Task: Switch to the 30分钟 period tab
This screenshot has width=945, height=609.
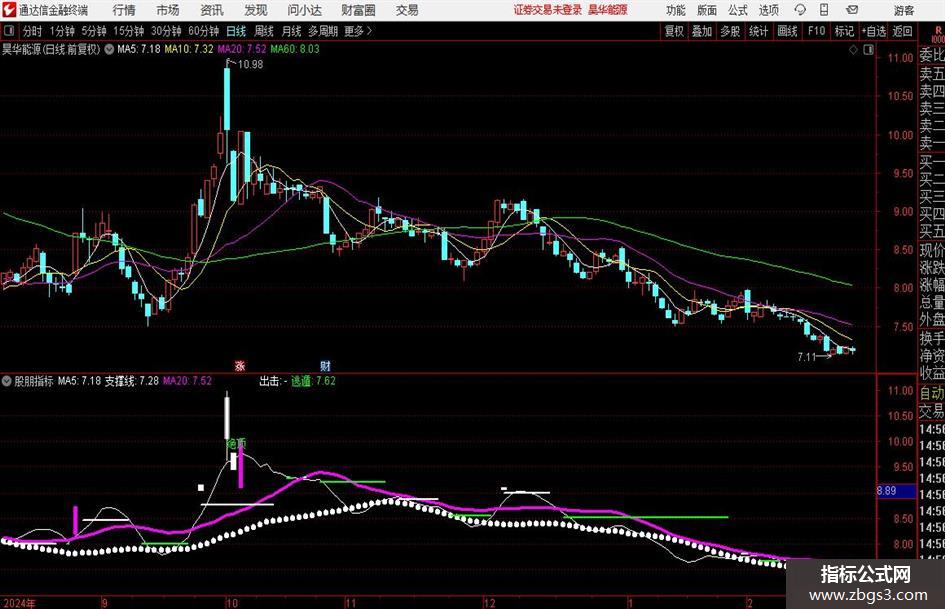Action: 166,31
